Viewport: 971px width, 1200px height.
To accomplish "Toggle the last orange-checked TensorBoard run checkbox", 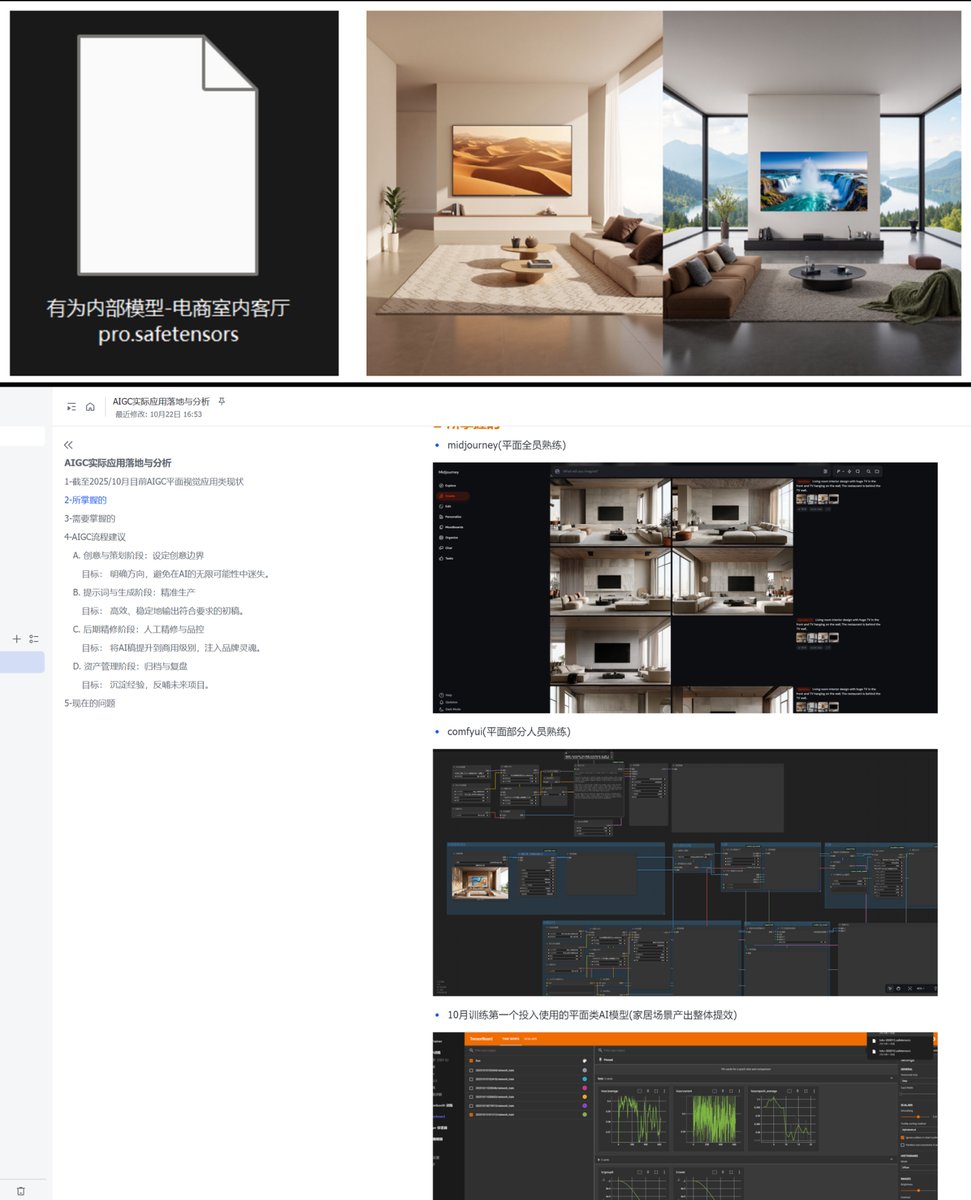I will pyautogui.click(x=471, y=1114).
